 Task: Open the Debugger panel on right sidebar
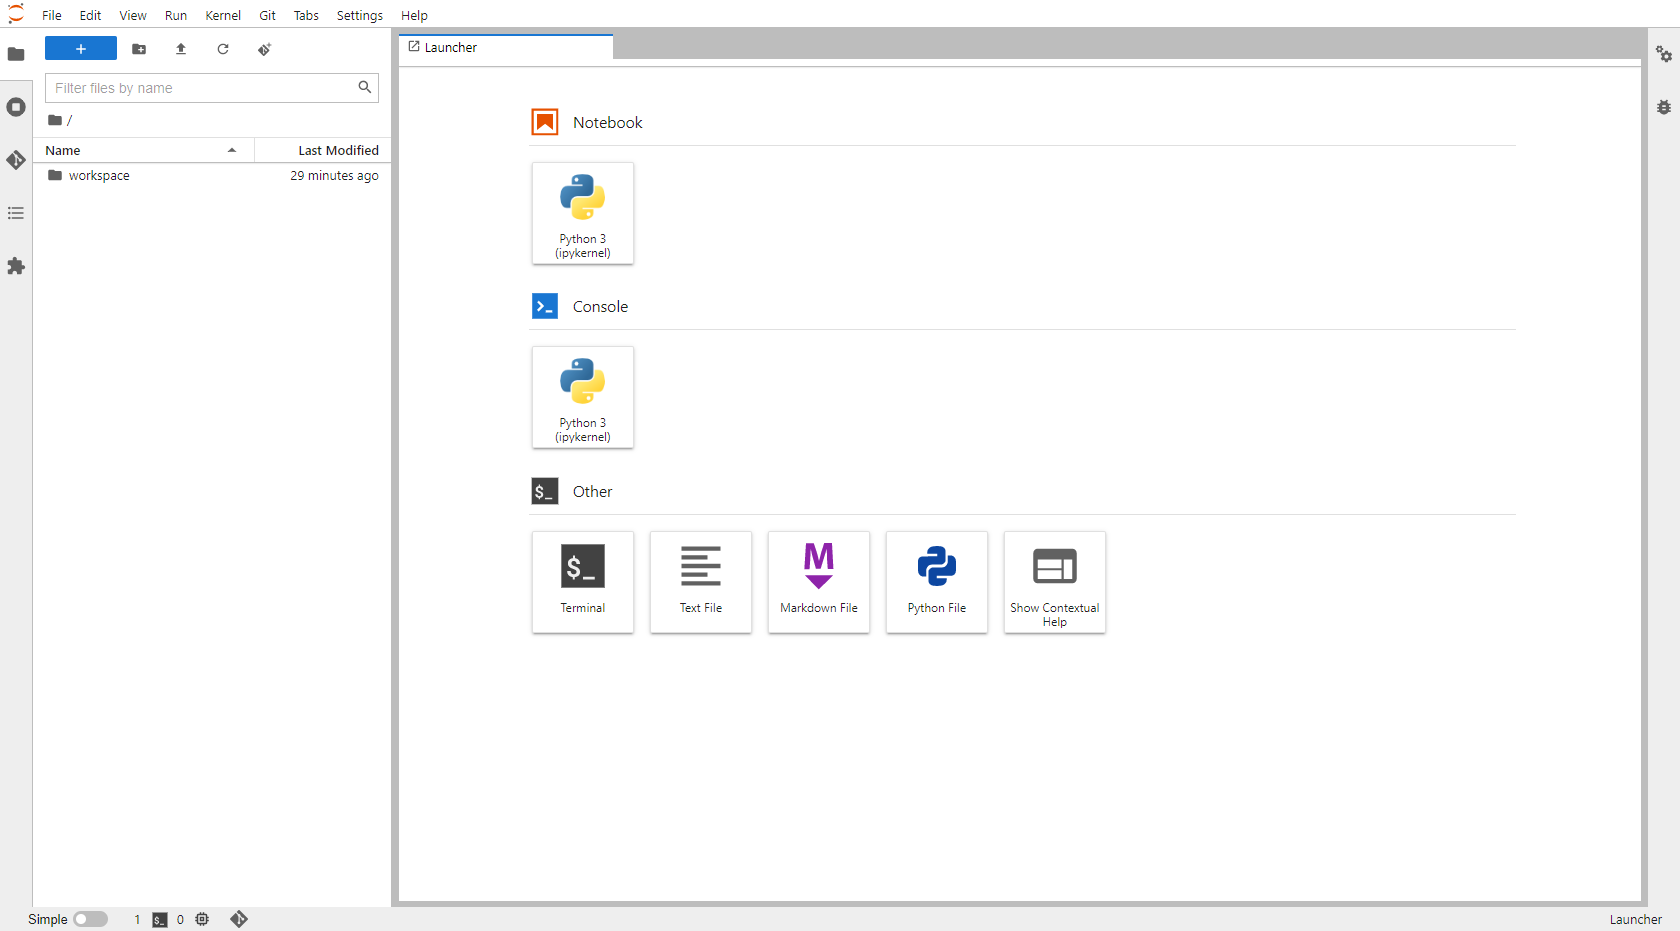tap(1664, 107)
